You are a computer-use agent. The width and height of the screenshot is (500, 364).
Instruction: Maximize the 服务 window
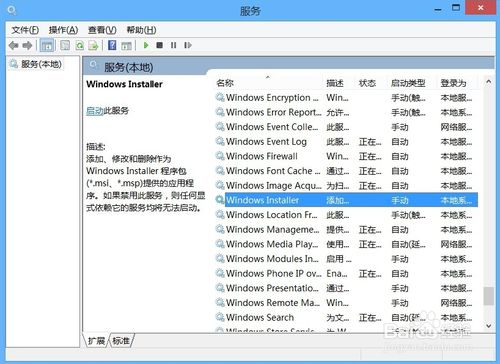click(x=456, y=8)
